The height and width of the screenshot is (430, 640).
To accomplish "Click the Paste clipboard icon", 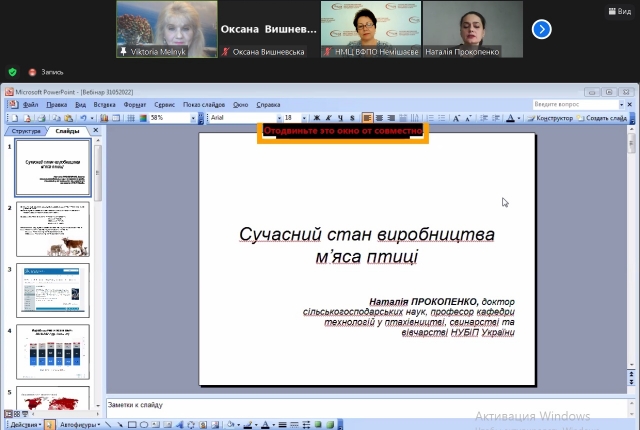I will (x=69, y=118).
